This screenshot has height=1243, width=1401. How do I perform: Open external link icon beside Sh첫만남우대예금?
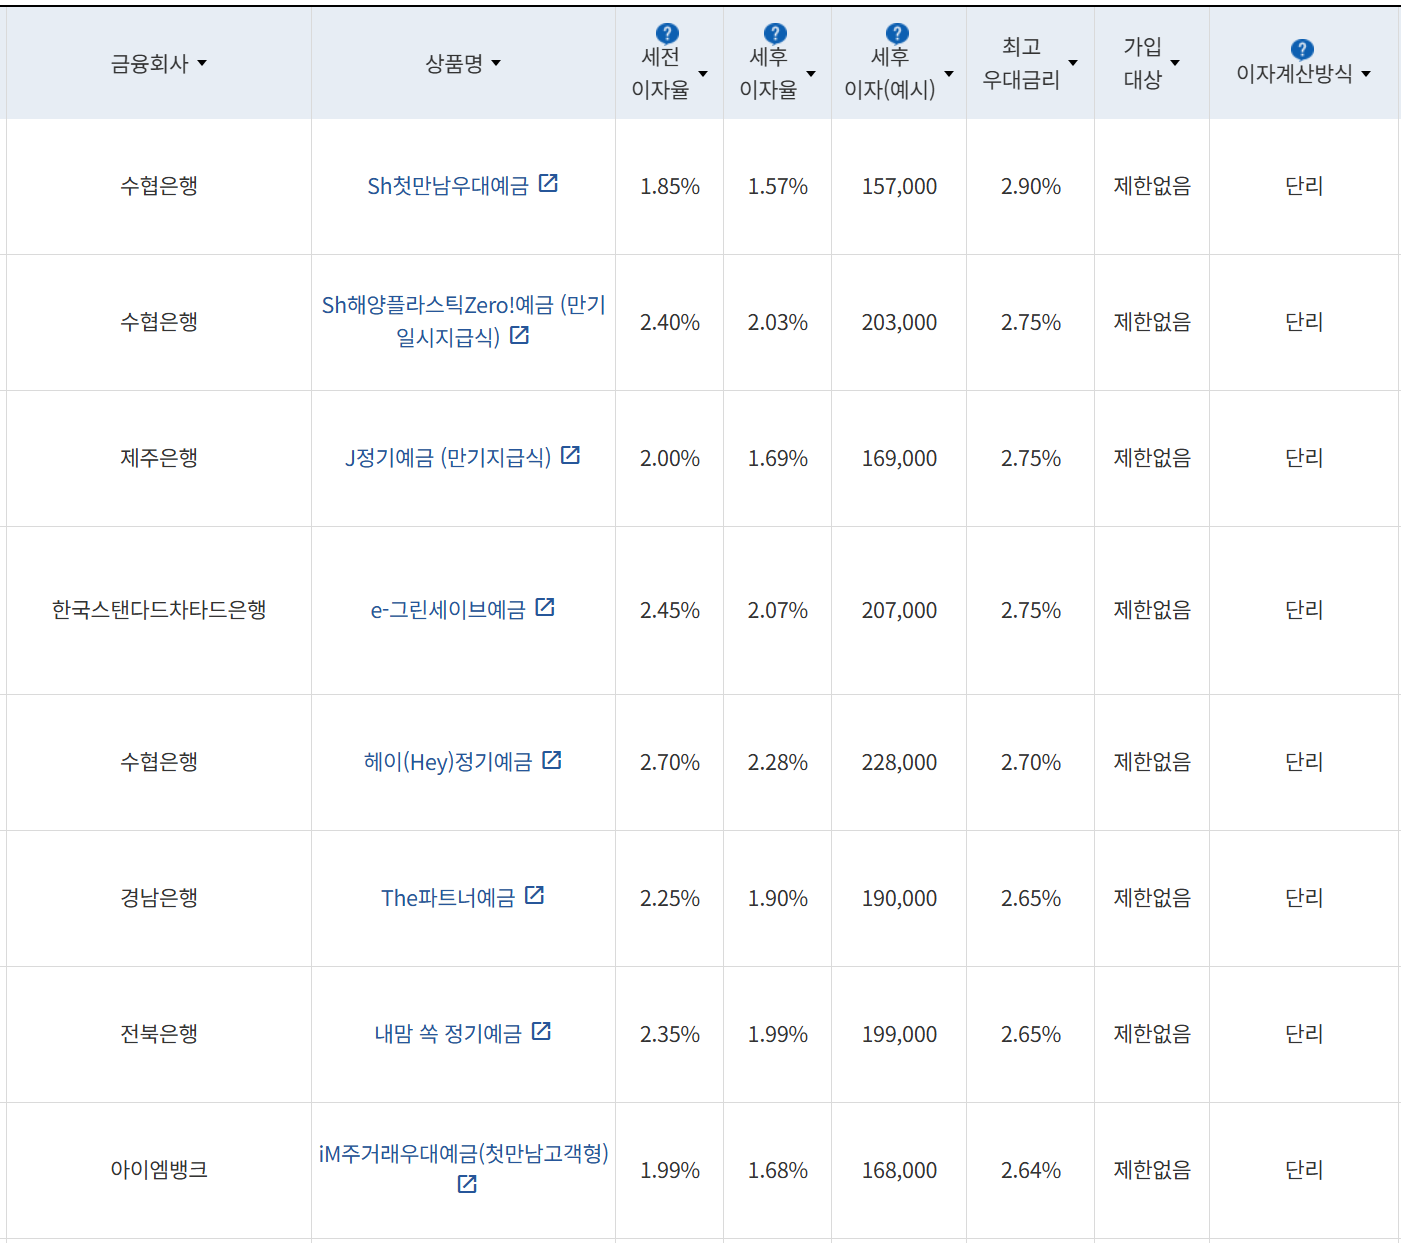549,183
